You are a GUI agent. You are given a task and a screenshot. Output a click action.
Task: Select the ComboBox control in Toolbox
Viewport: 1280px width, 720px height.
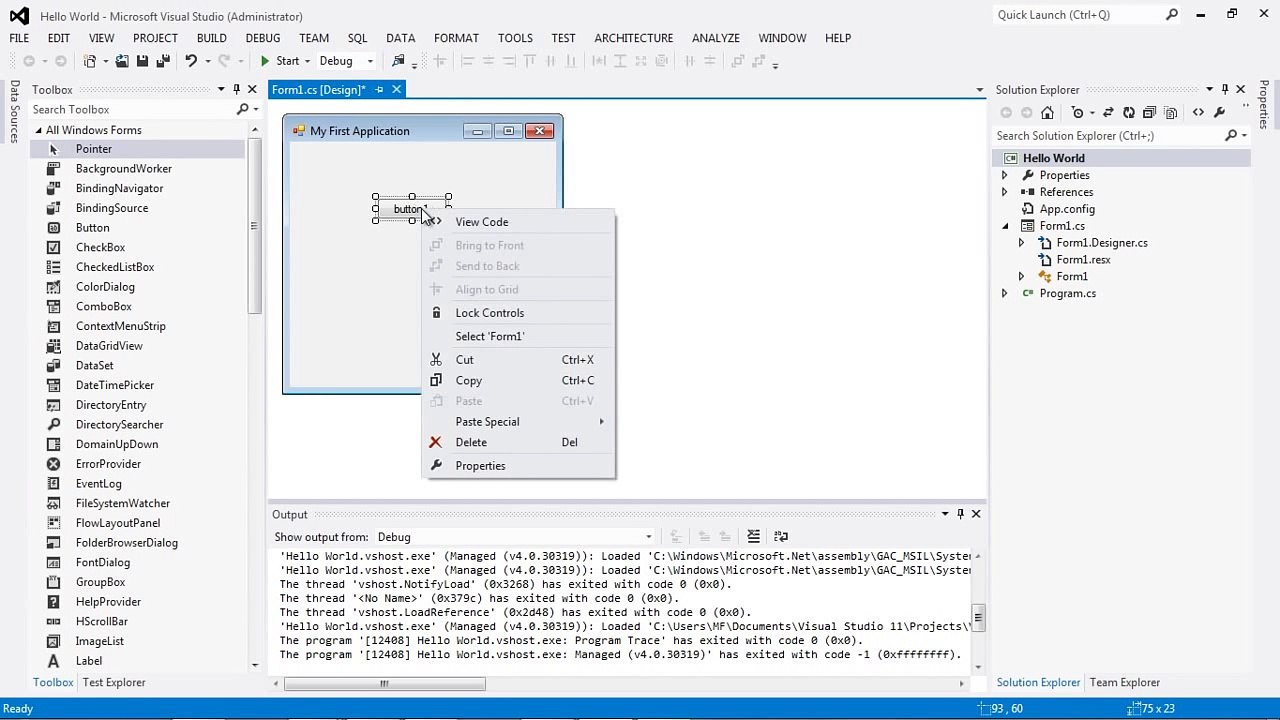point(103,306)
